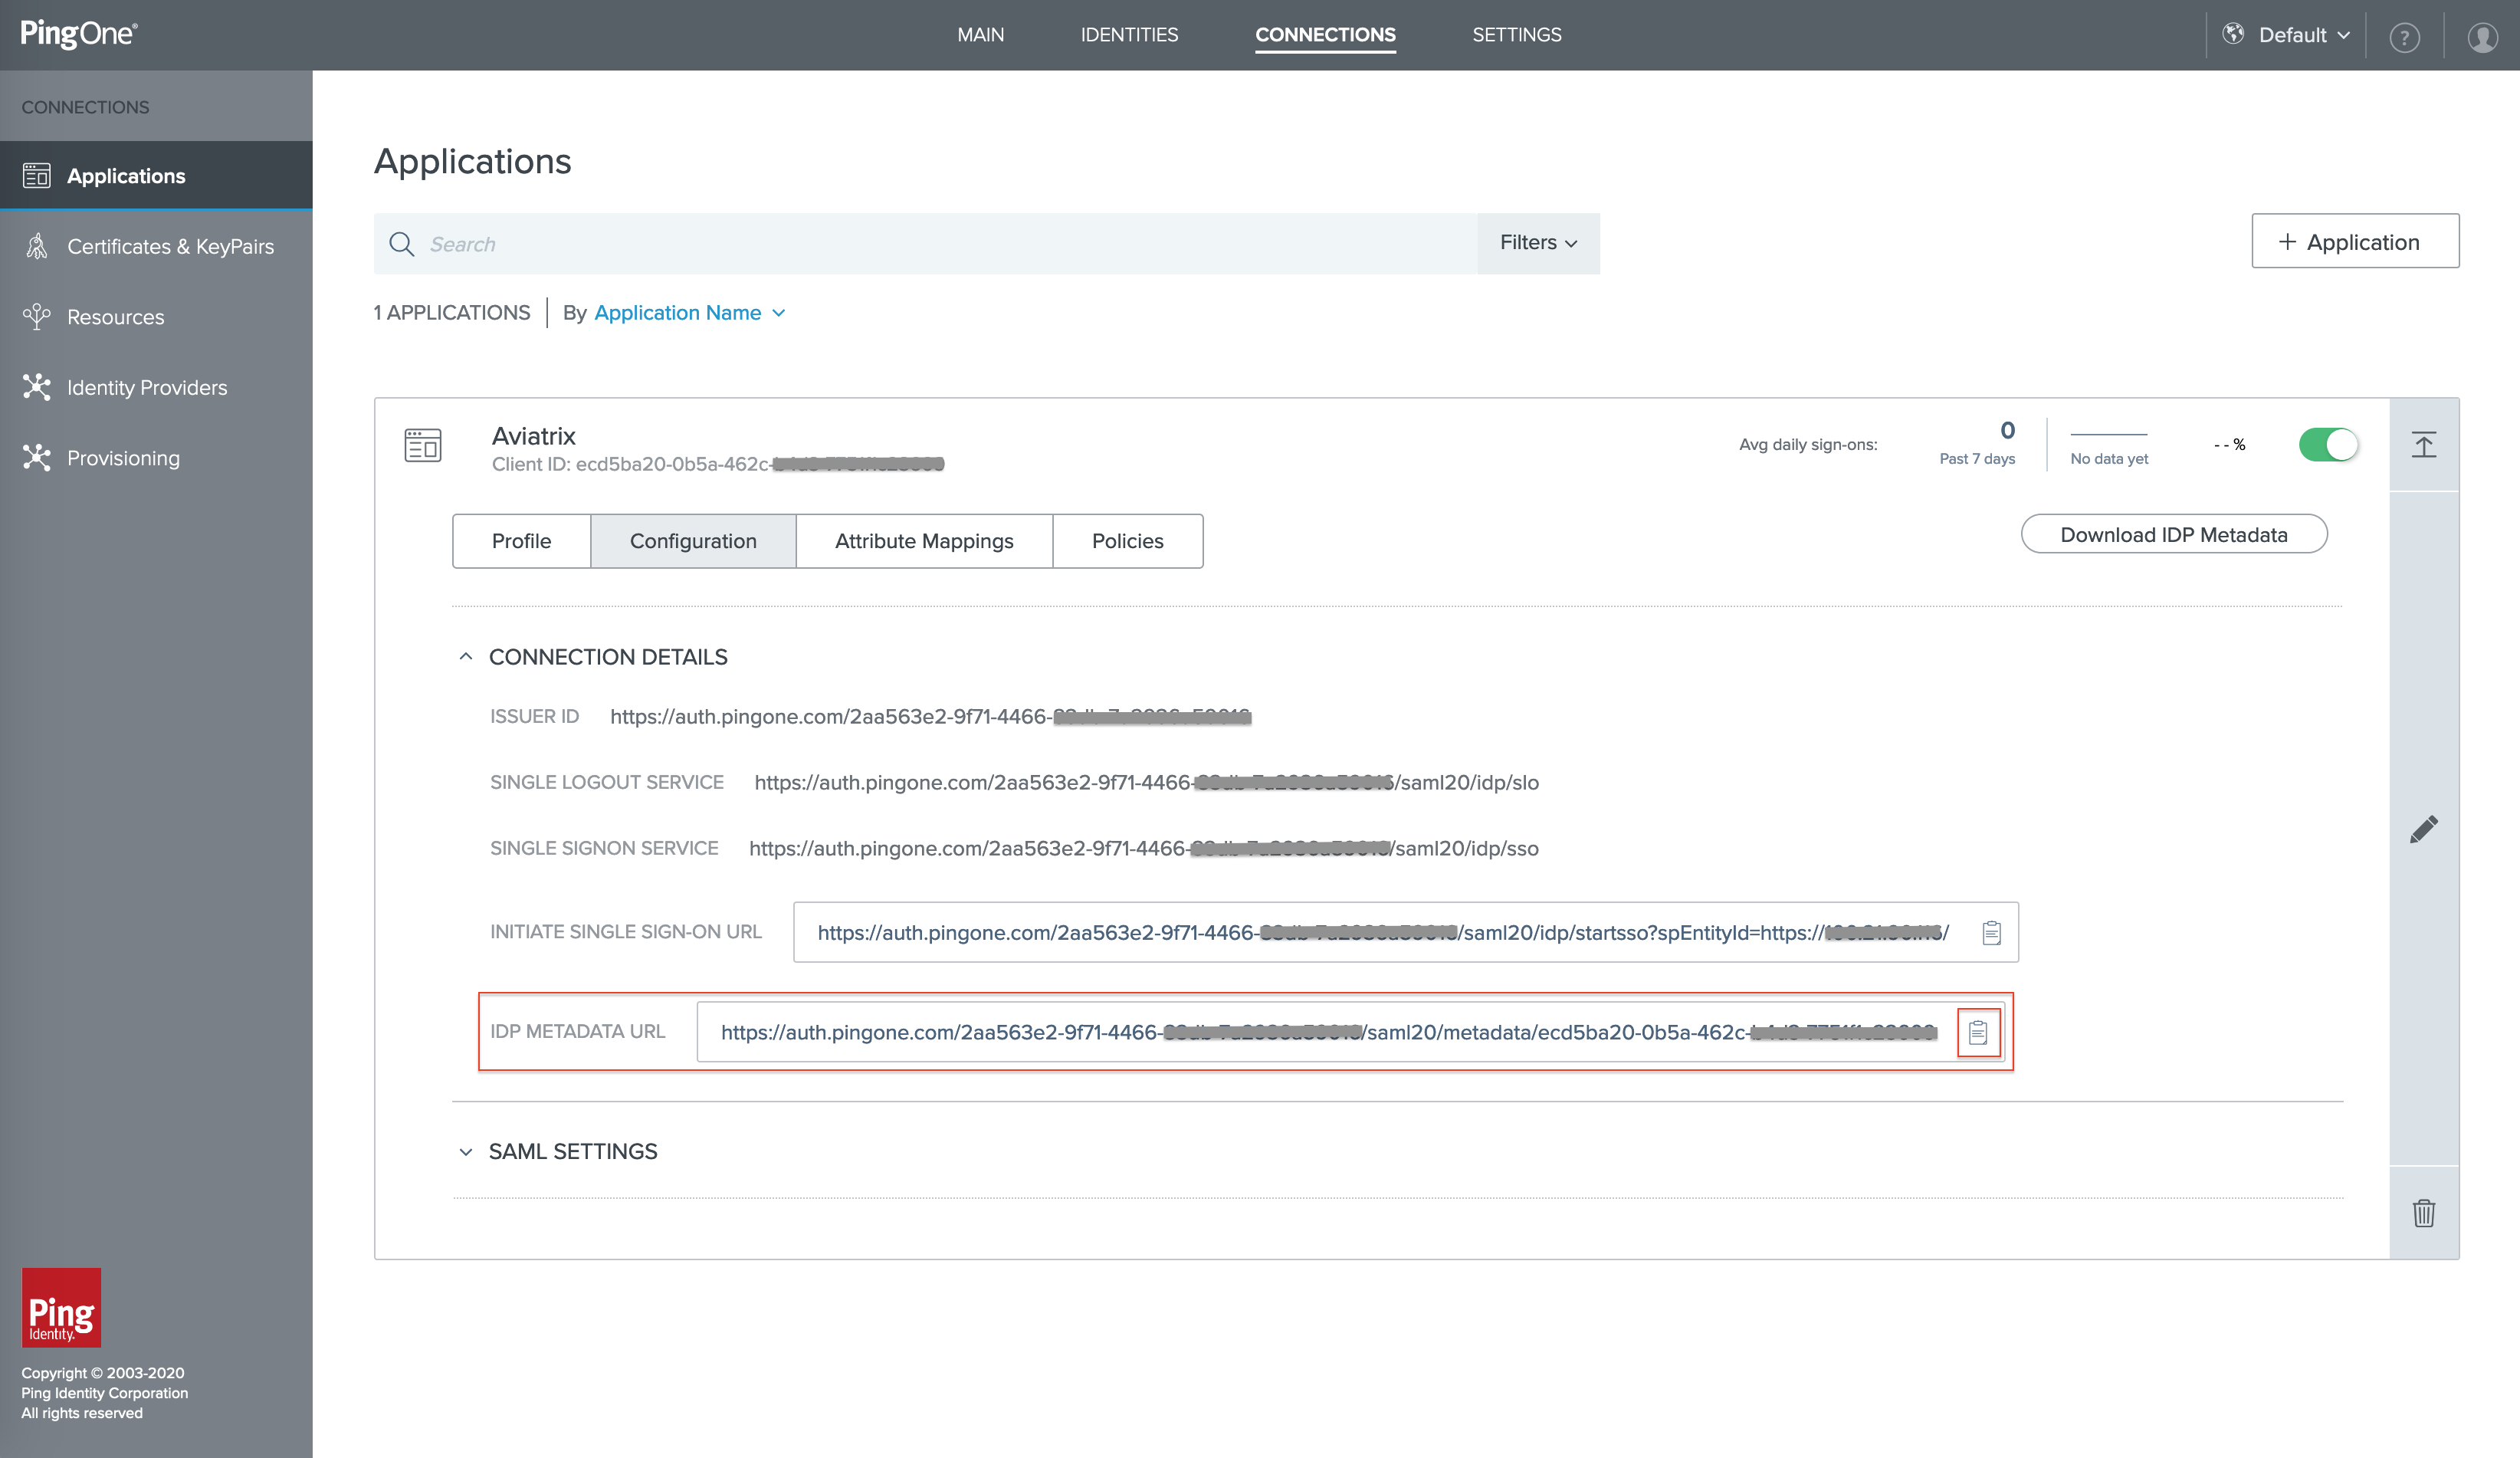Image resolution: width=2520 pixels, height=1458 pixels.
Task: Open Identity Providers in the sidebar
Action: 156,388
